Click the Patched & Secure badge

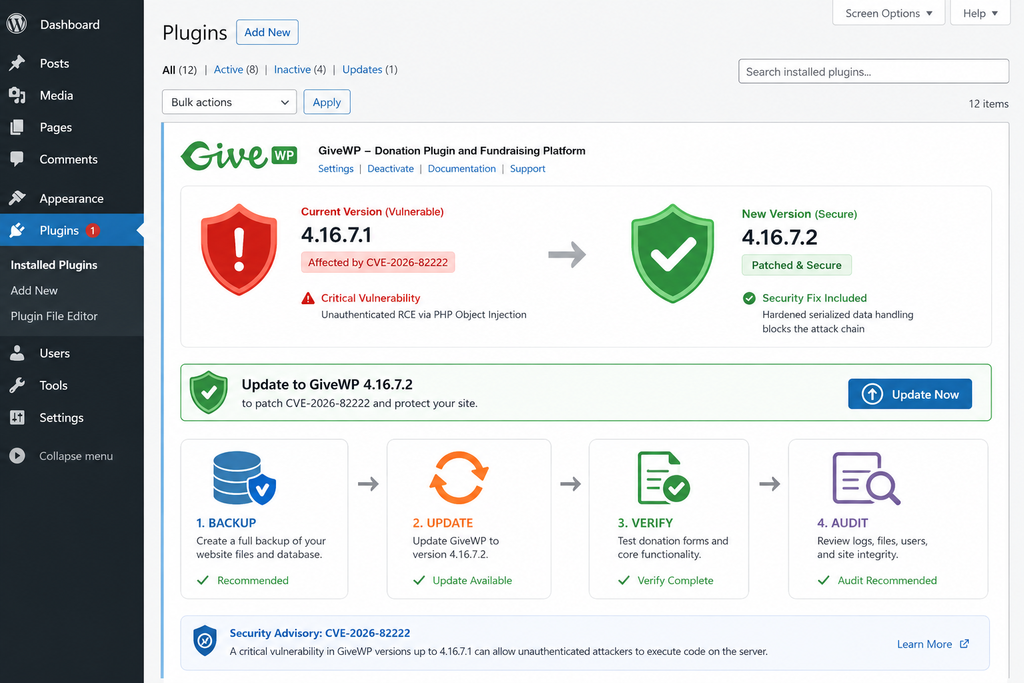(x=796, y=265)
